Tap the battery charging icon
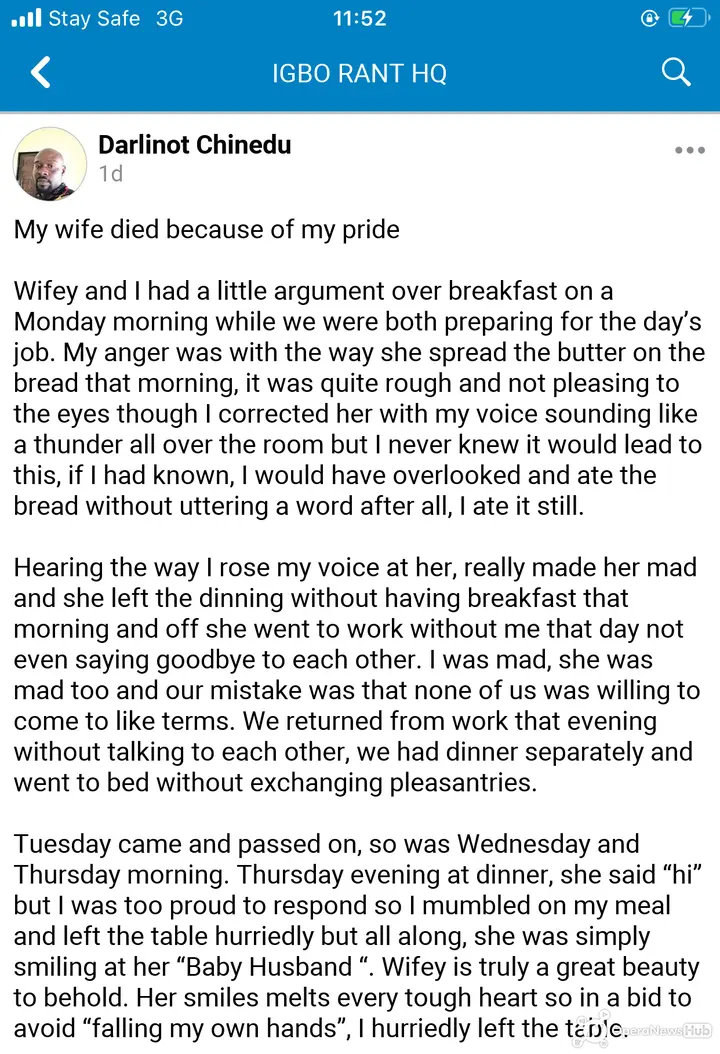Image resolution: width=720 pixels, height=1054 pixels. [x=688, y=18]
